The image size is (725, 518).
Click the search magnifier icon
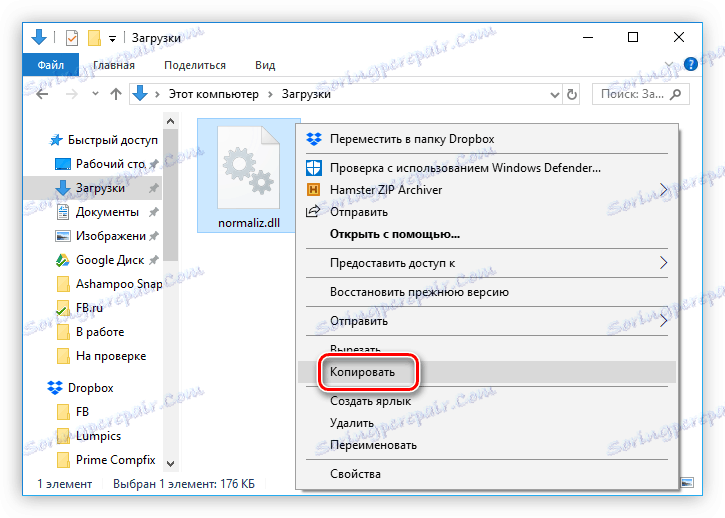click(676, 94)
